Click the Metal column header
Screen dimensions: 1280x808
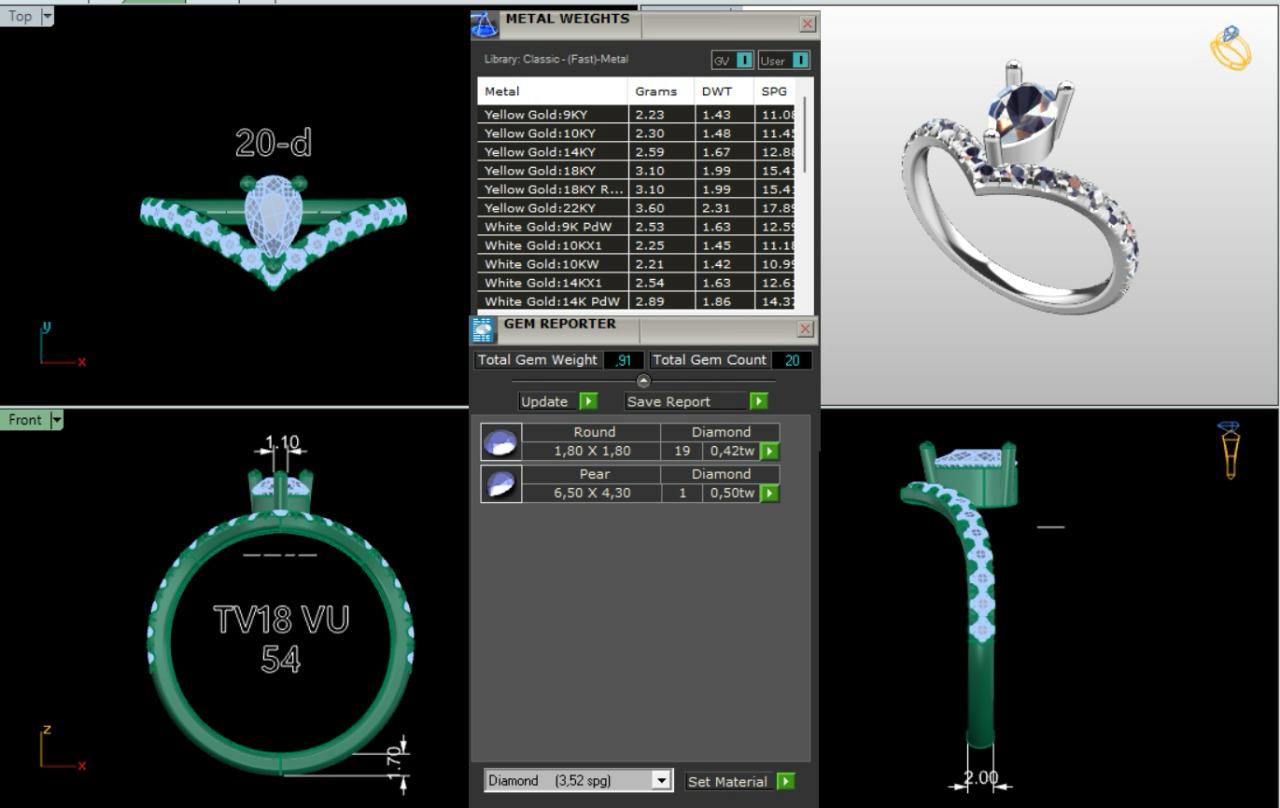(x=552, y=91)
